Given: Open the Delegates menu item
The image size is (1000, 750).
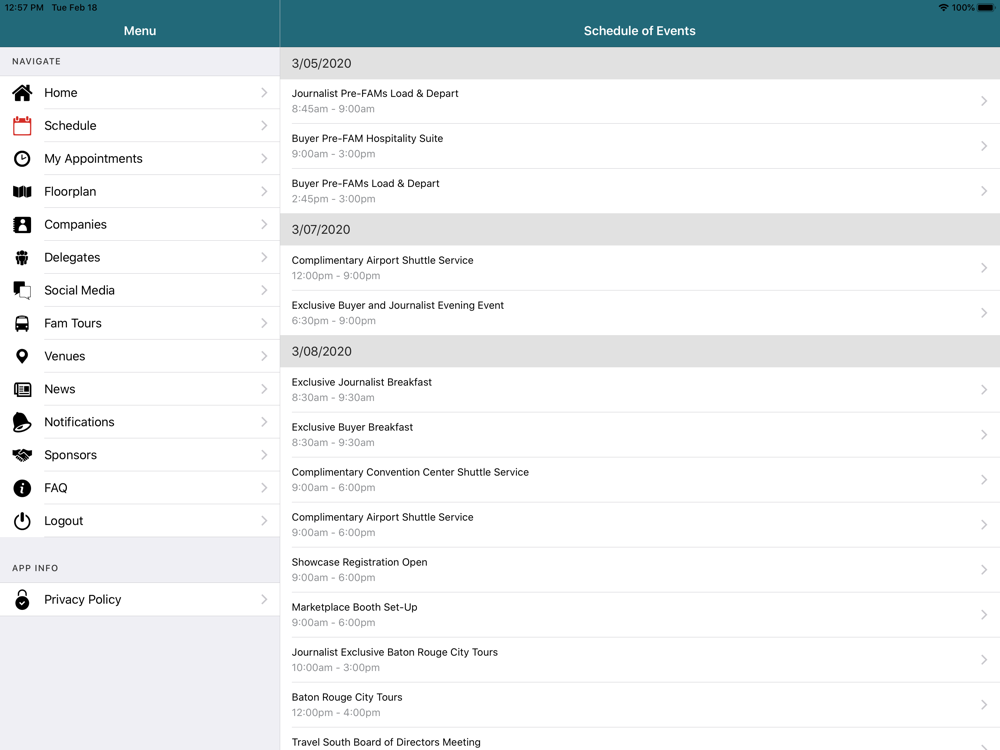Looking at the screenshot, I should (x=140, y=258).
